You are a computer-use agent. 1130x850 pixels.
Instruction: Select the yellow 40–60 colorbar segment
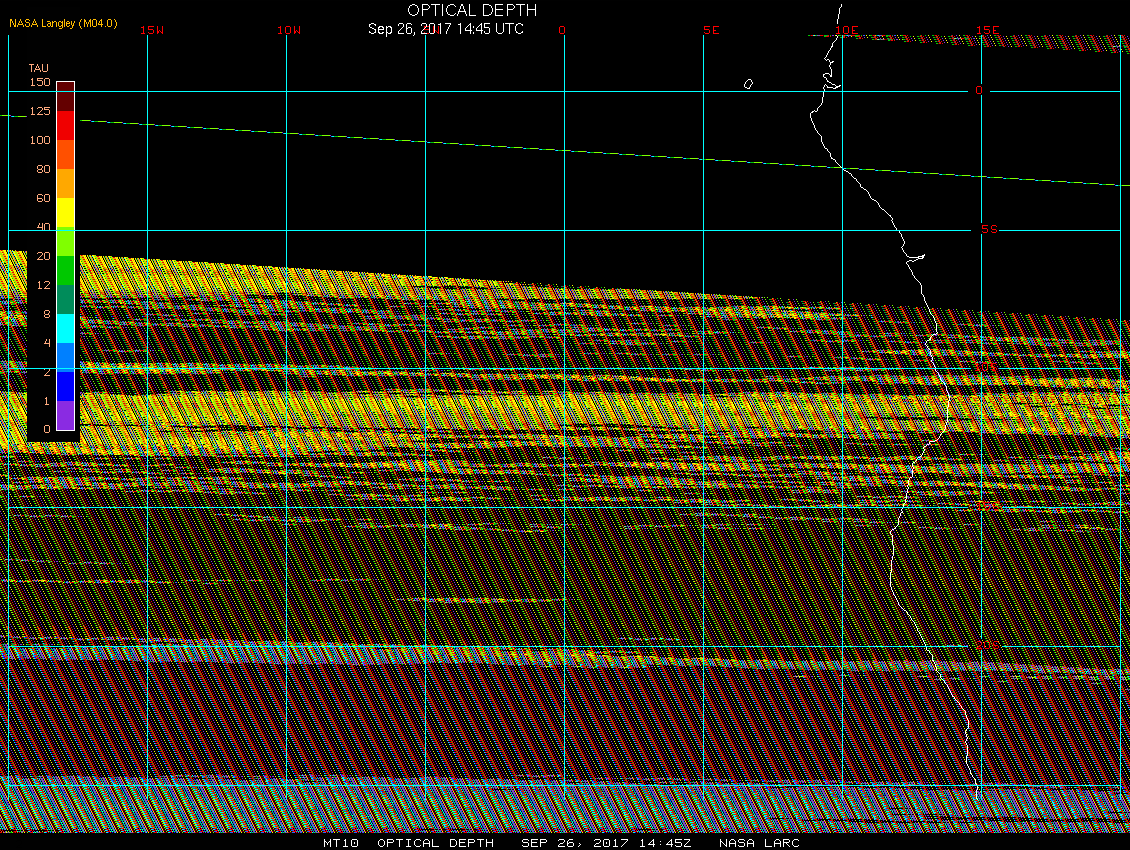click(x=65, y=212)
